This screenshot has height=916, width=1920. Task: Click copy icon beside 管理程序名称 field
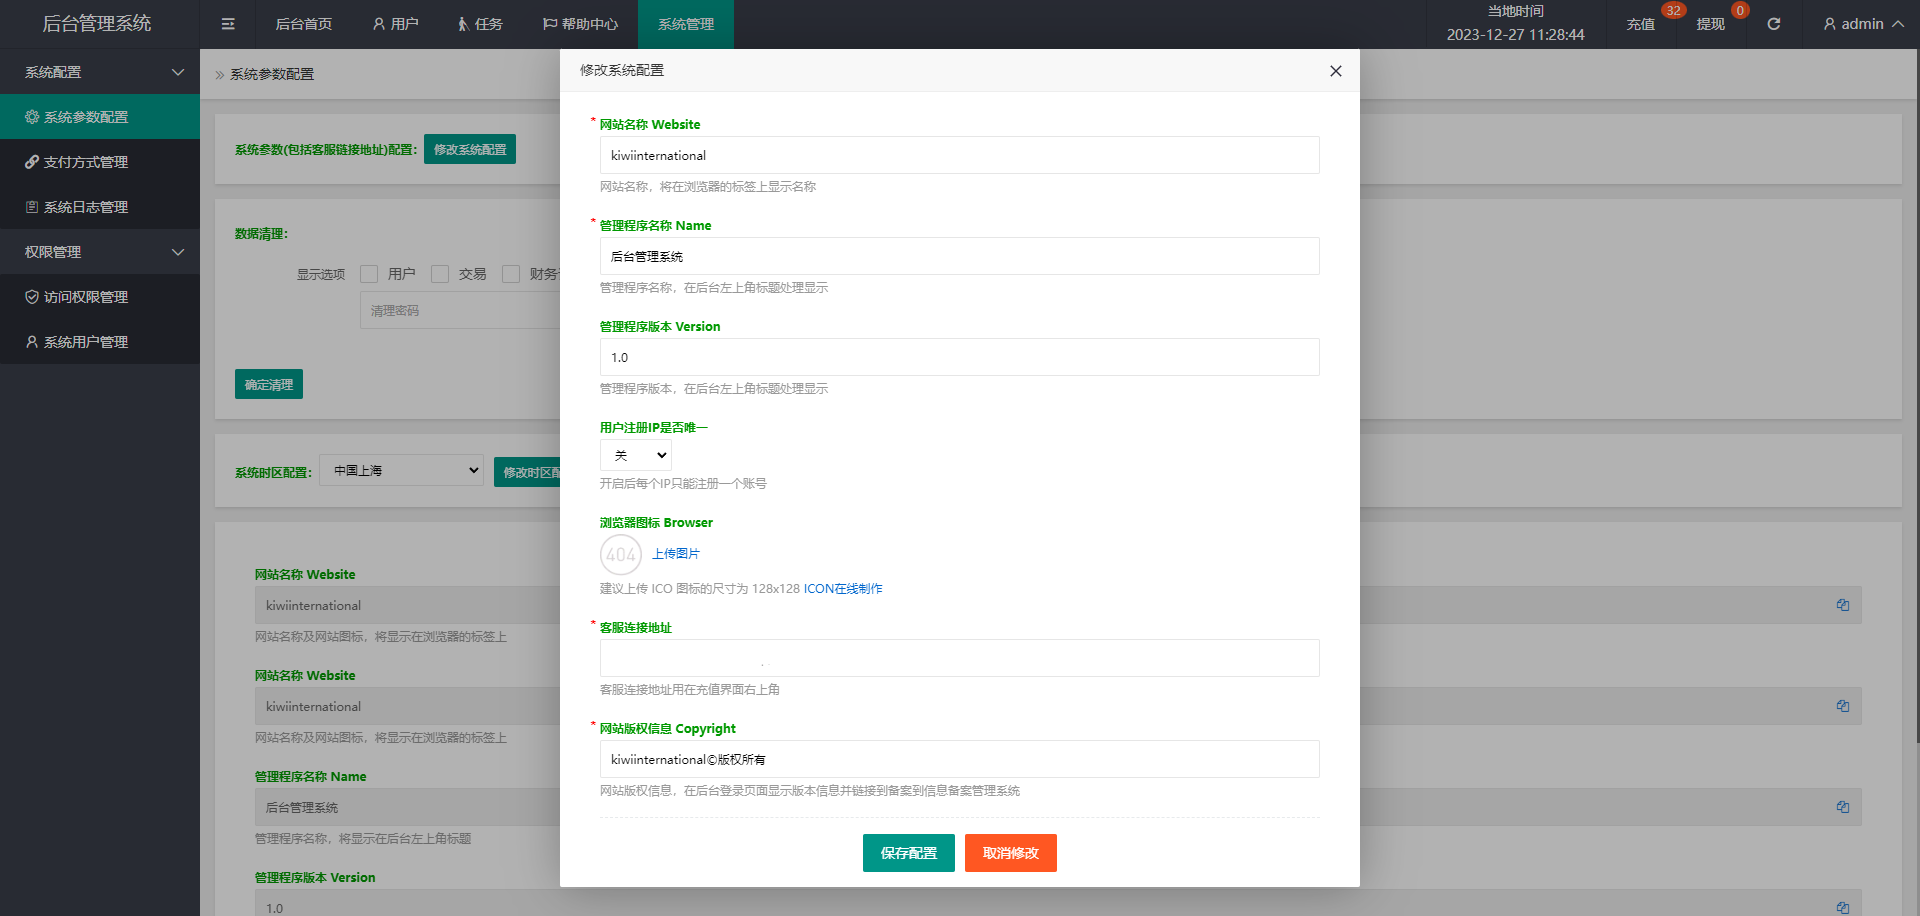click(1842, 807)
